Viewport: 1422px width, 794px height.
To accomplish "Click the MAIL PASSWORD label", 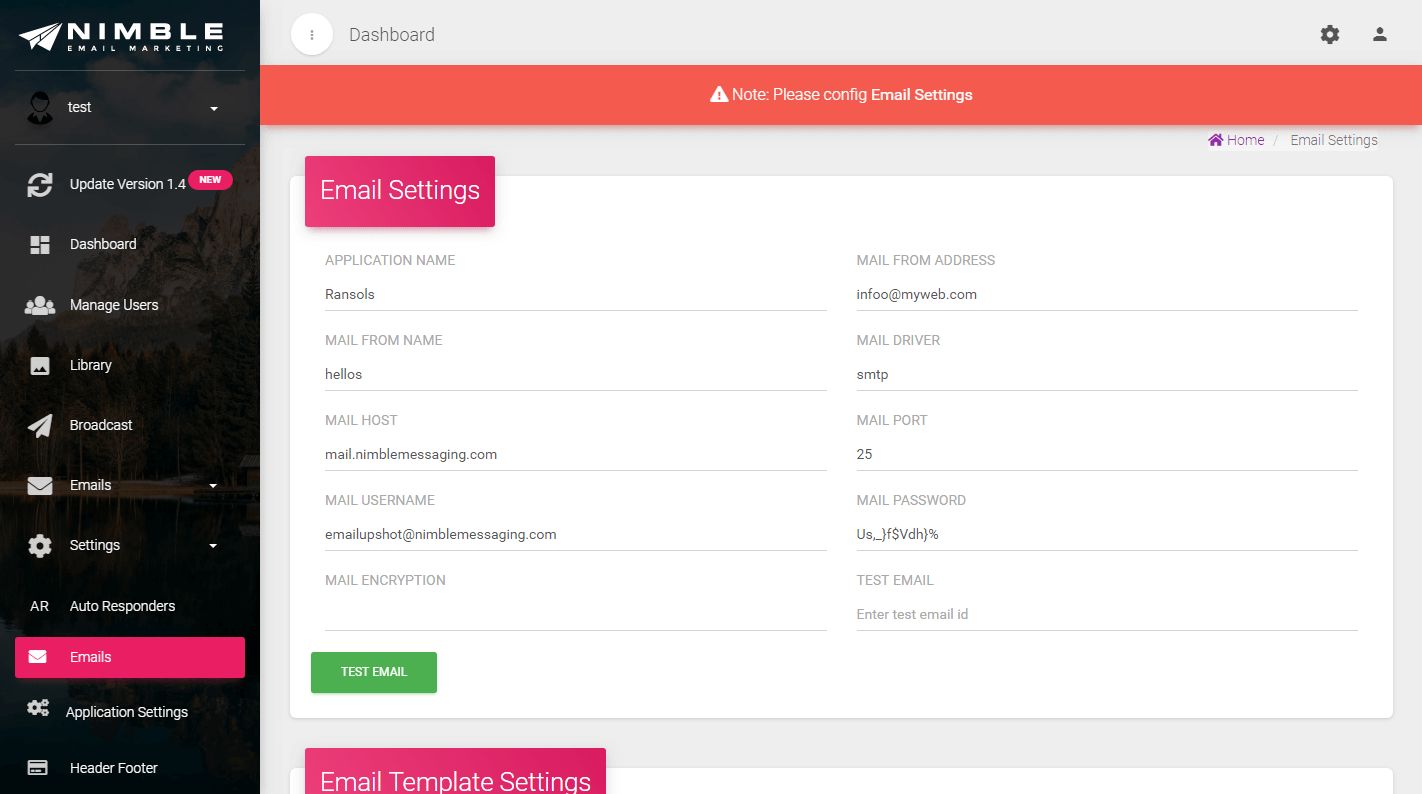I will pos(911,500).
